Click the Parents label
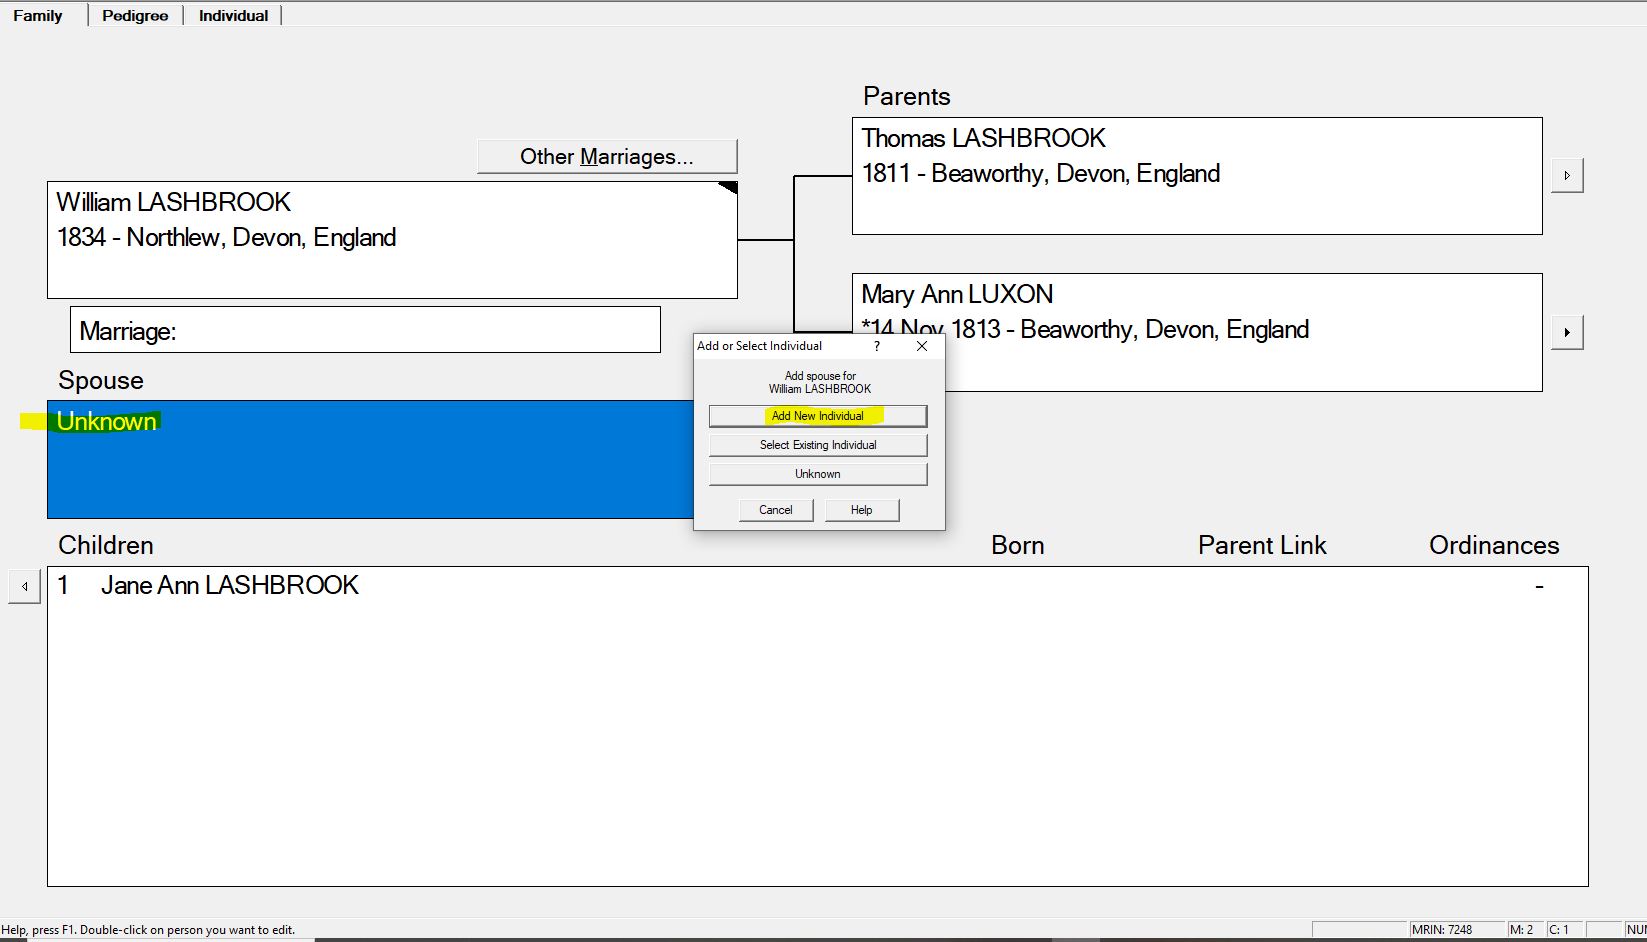The height and width of the screenshot is (942, 1647). tap(907, 96)
